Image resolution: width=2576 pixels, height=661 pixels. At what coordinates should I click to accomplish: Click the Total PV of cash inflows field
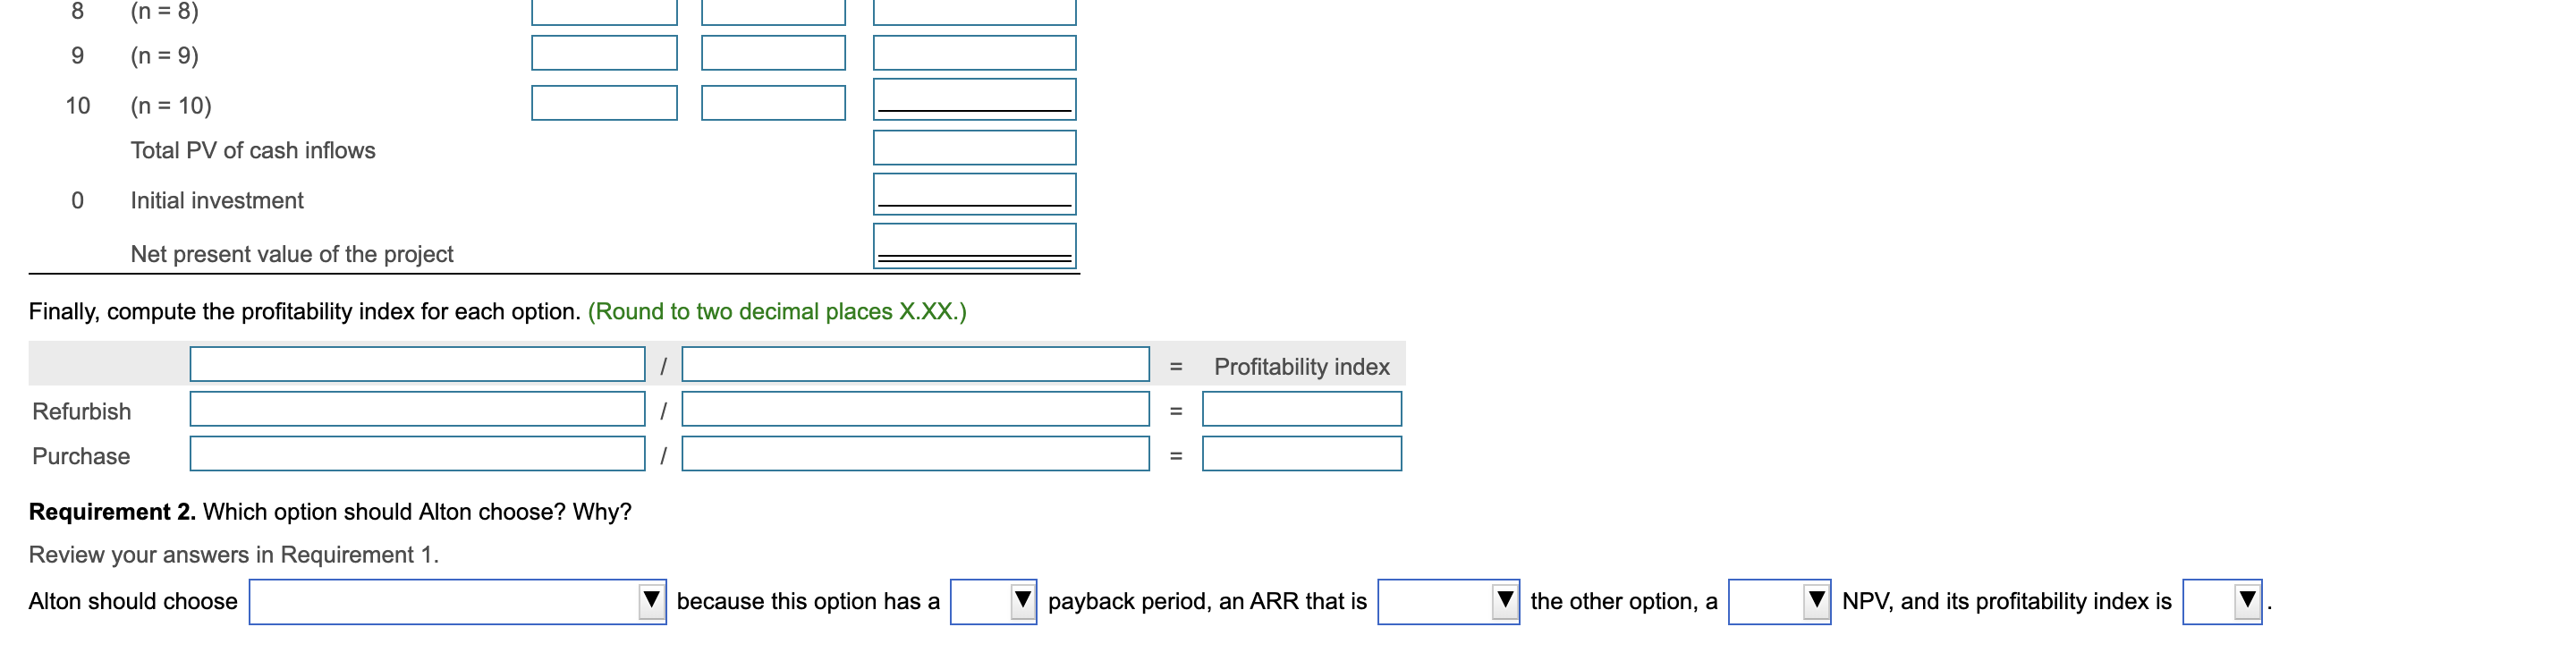pos(973,148)
